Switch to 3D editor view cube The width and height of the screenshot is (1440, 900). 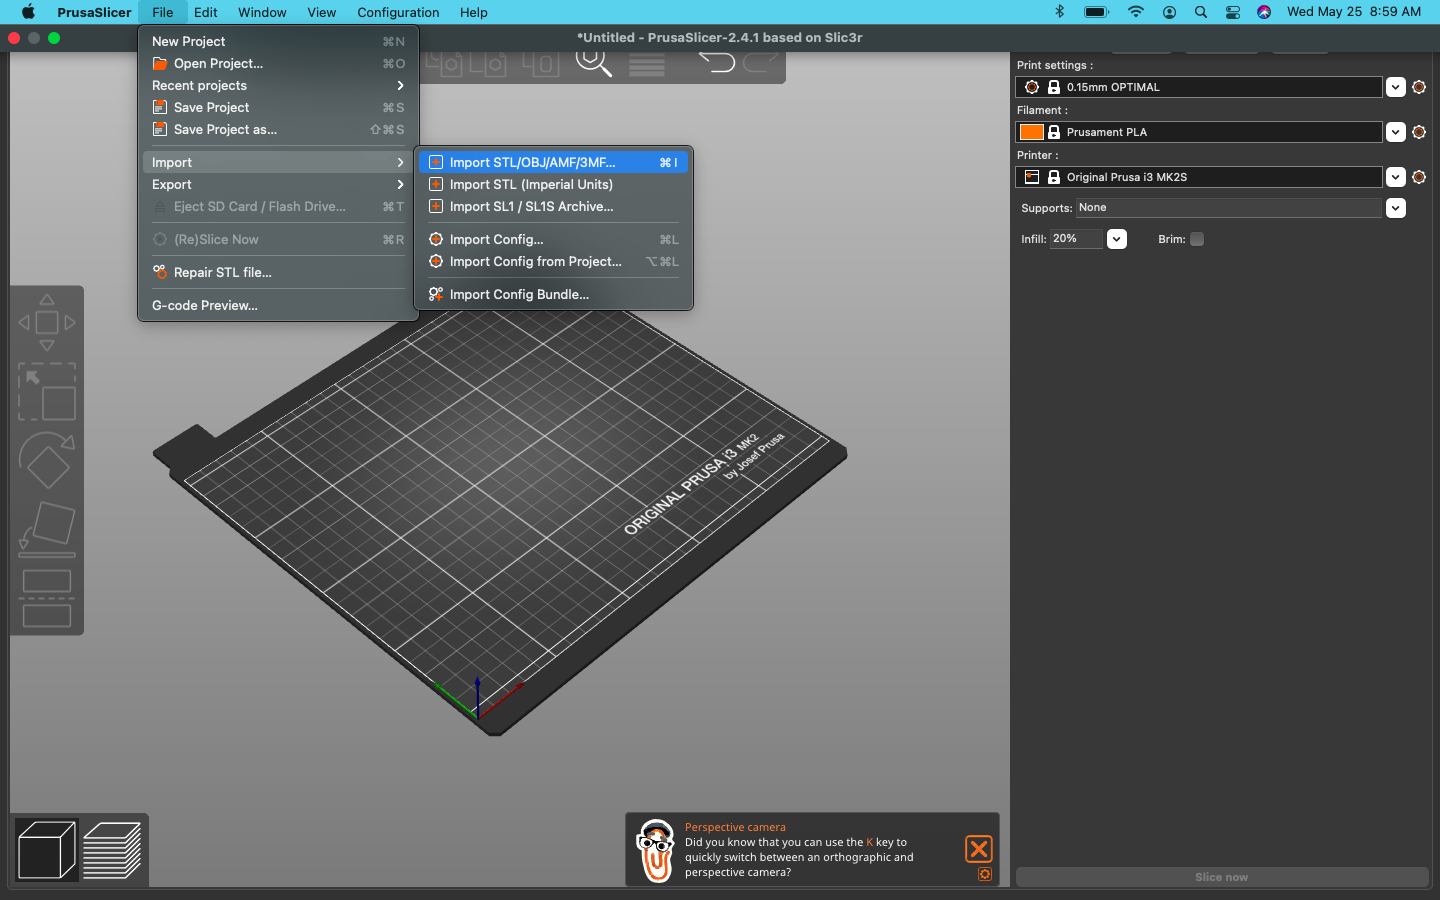47,850
